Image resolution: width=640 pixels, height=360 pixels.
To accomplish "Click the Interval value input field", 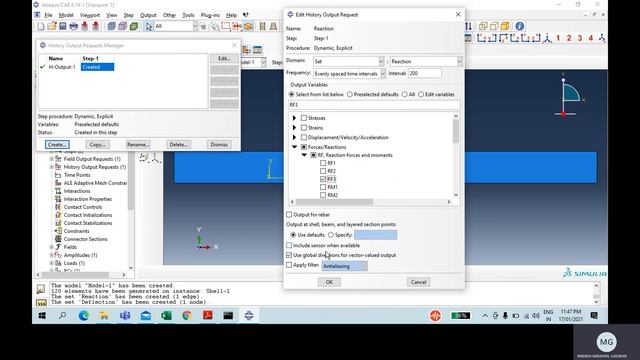I will [x=425, y=73].
